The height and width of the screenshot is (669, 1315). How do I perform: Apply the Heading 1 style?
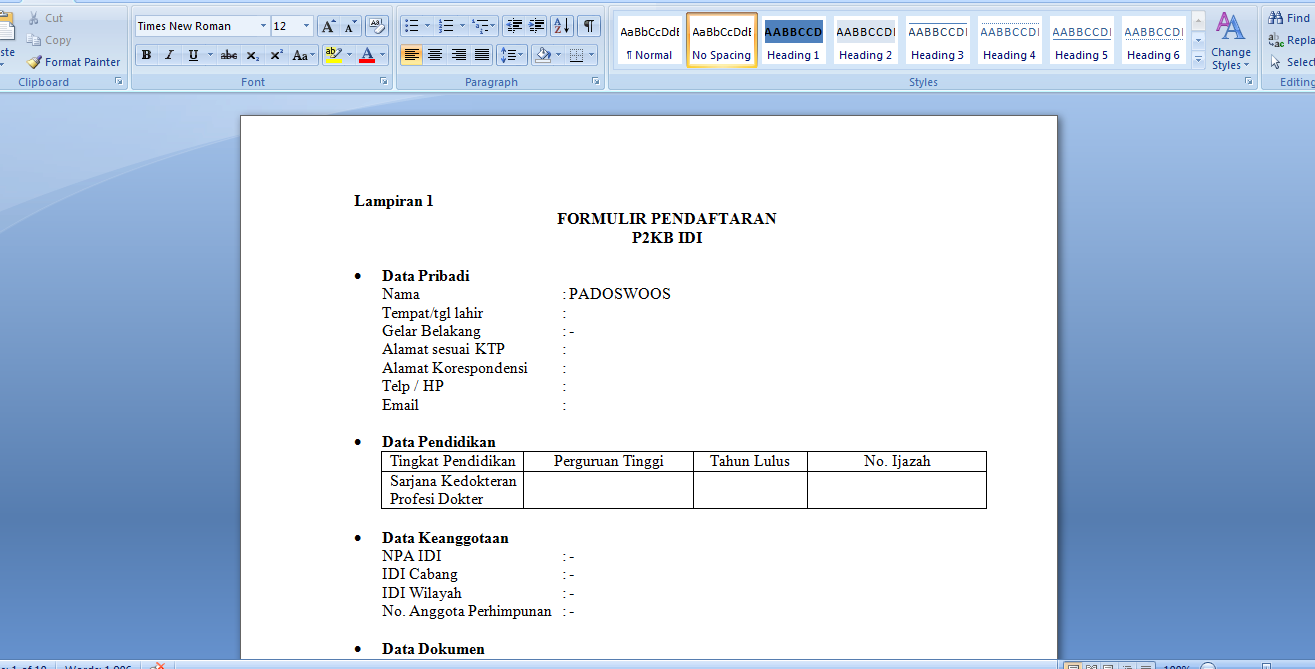(793, 40)
